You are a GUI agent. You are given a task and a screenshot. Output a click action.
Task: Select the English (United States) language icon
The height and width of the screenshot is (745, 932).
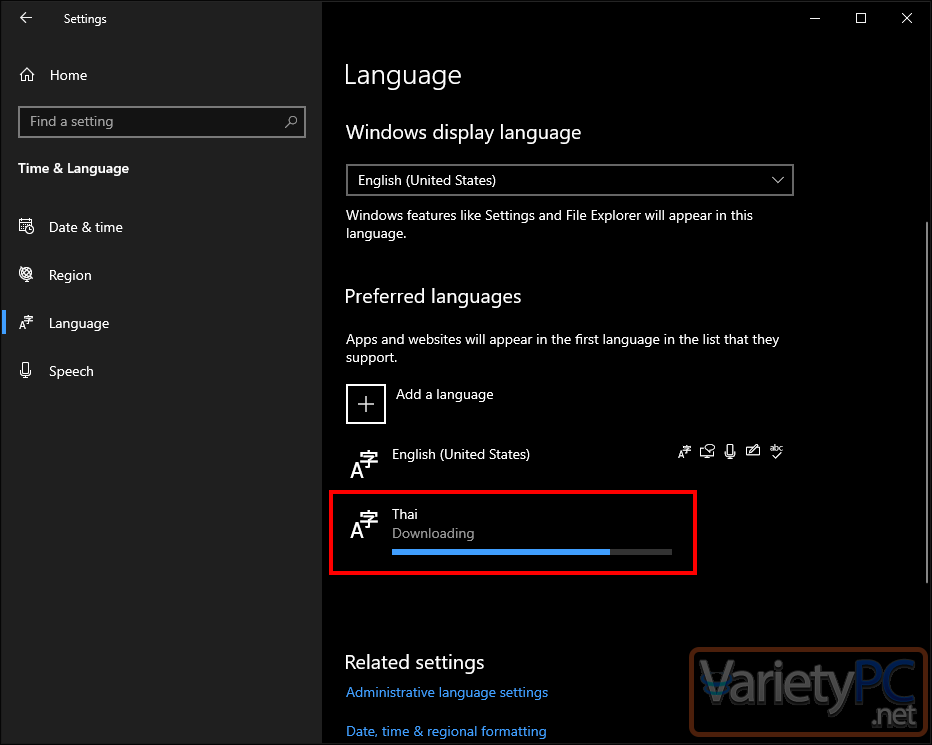(x=364, y=464)
